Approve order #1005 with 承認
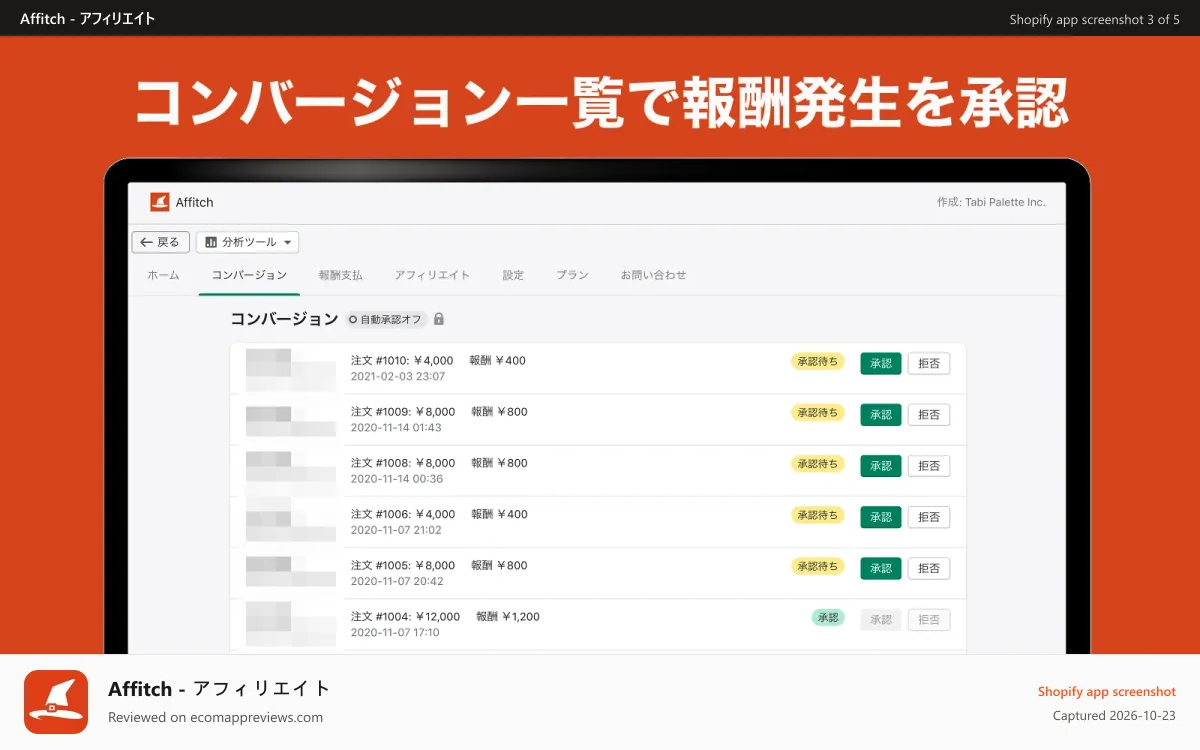Image resolution: width=1200 pixels, height=750 pixels. coord(881,568)
